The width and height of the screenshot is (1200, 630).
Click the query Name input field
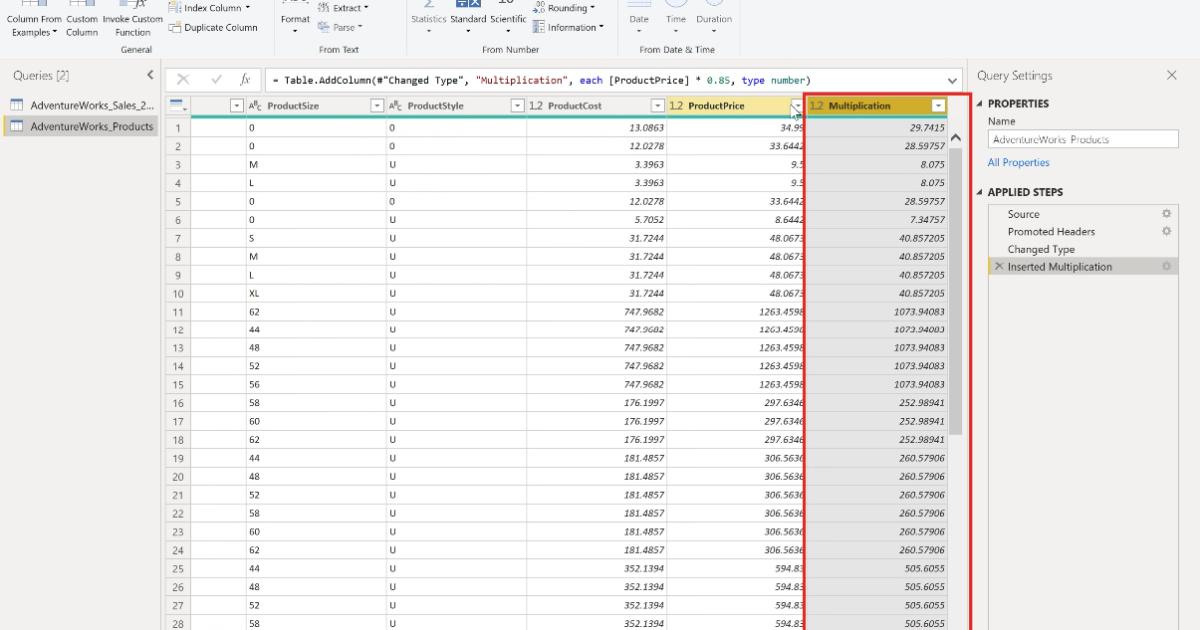coord(1084,139)
